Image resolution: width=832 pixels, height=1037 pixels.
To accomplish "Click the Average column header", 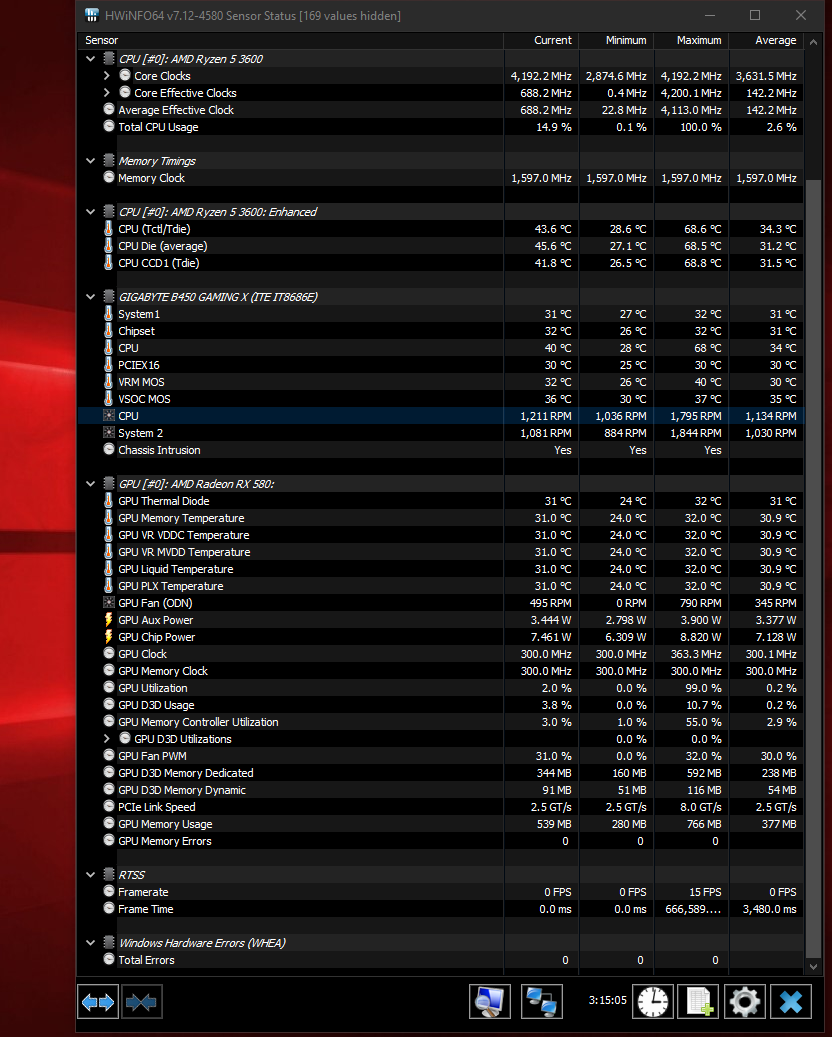I will pos(767,40).
